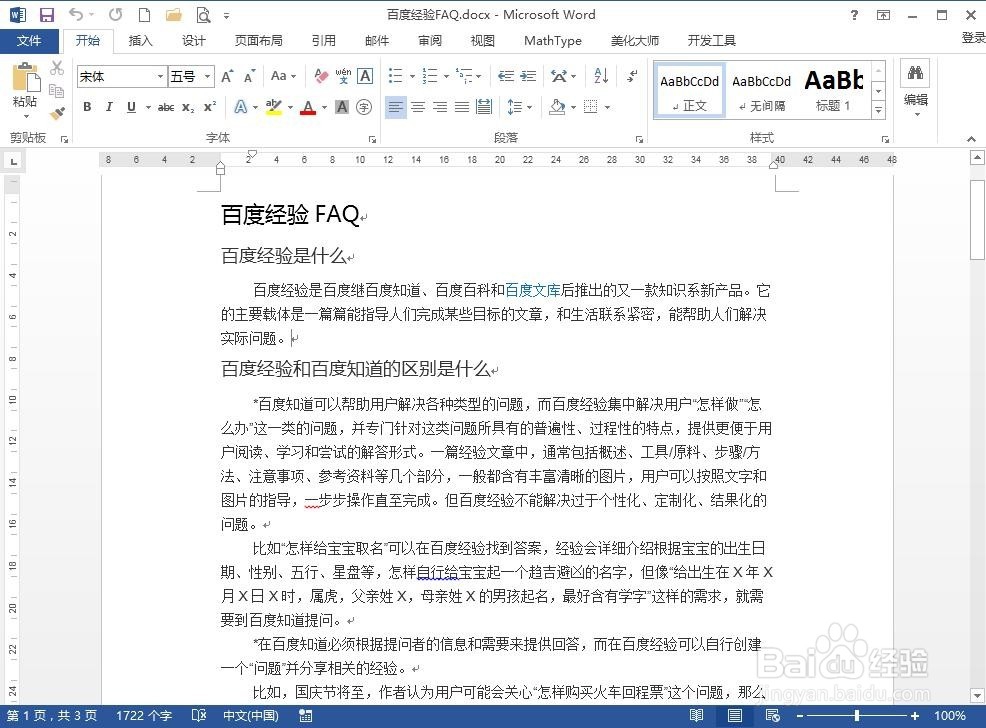Switch to the 插入 ribbon tab
This screenshot has width=986, height=728.
point(140,41)
